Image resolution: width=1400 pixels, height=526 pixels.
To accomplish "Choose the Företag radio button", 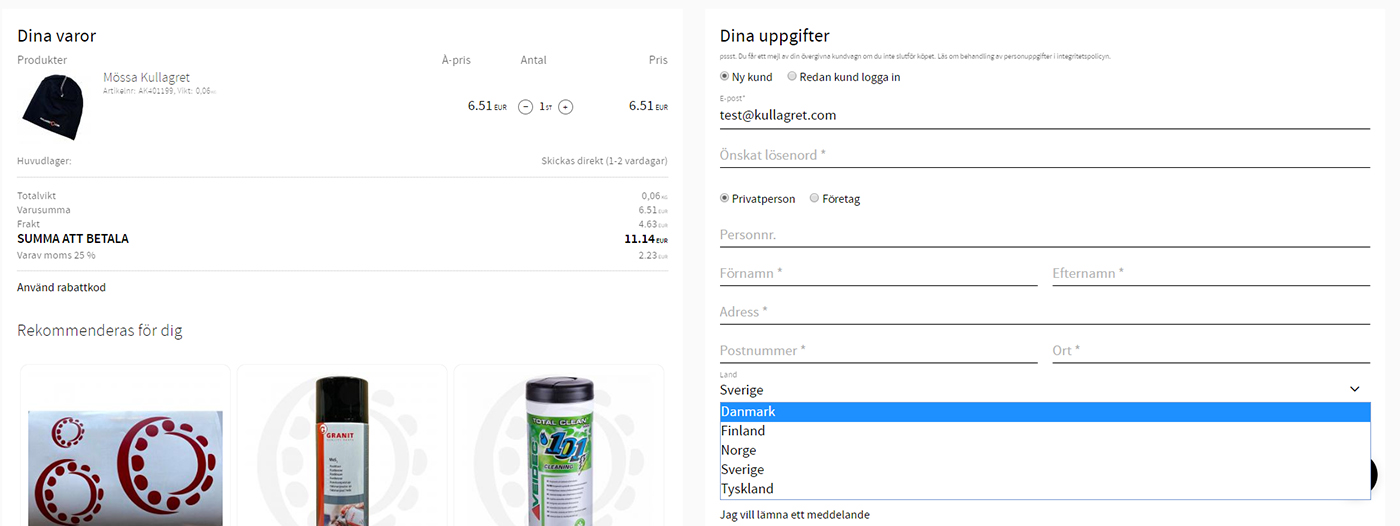I will (815, 198).
